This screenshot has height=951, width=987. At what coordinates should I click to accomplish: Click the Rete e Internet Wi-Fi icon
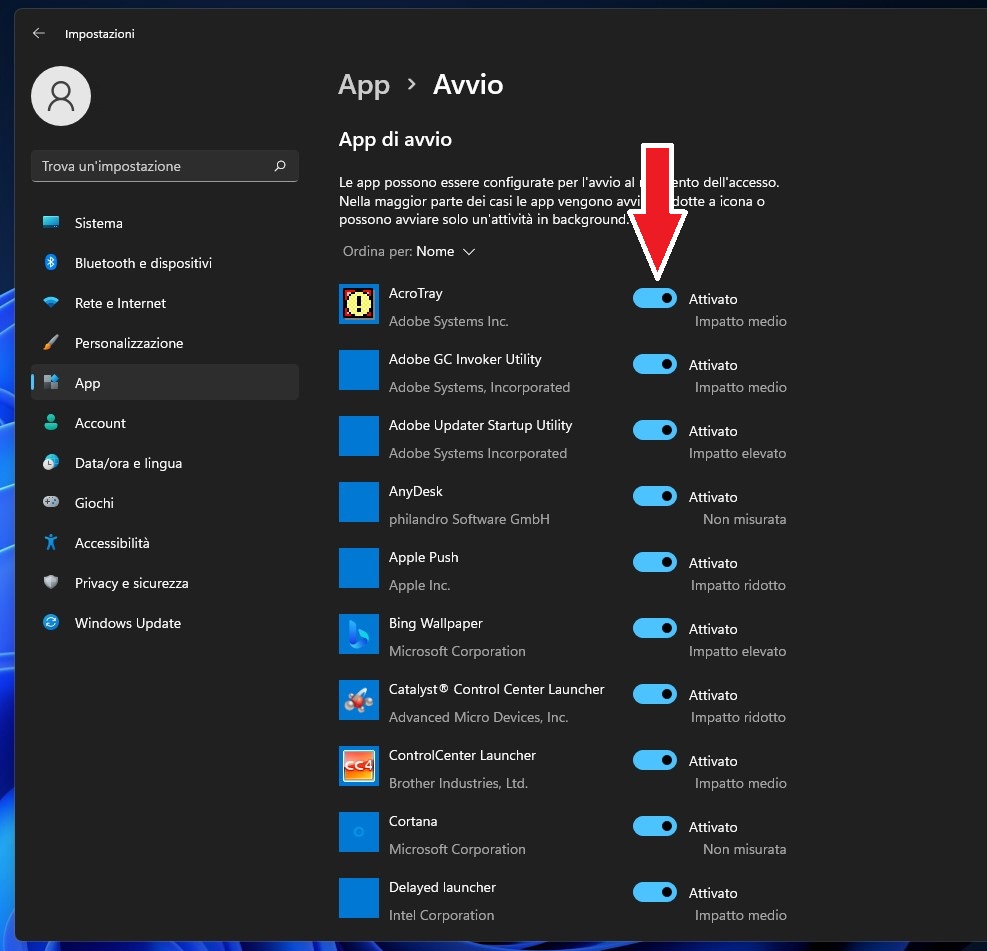tap(51, 302)
